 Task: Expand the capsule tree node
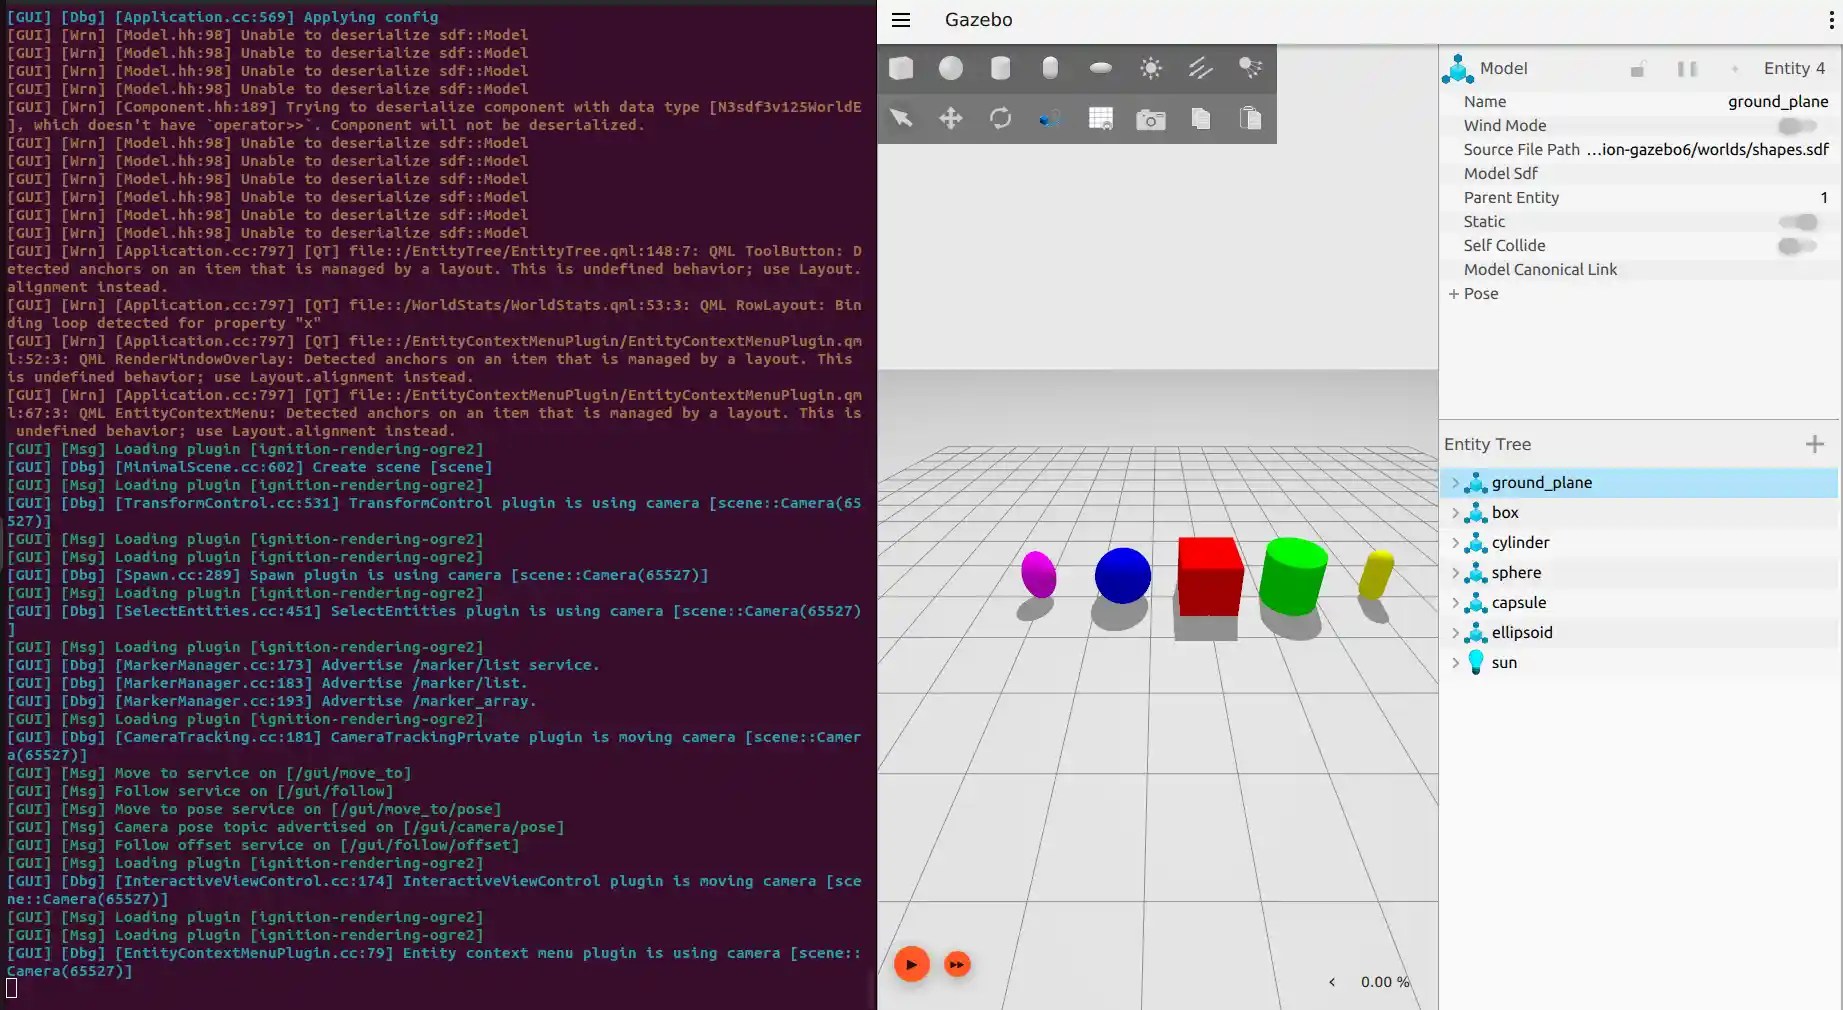(x=1455, y=603)
